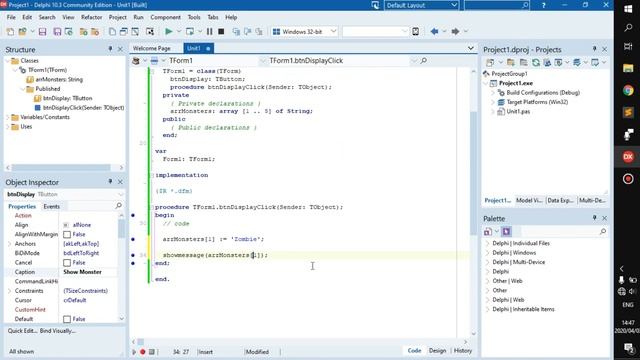640x360 pixels.
Task: Open the Data Explorer panel tab
Action: point(560,200)
